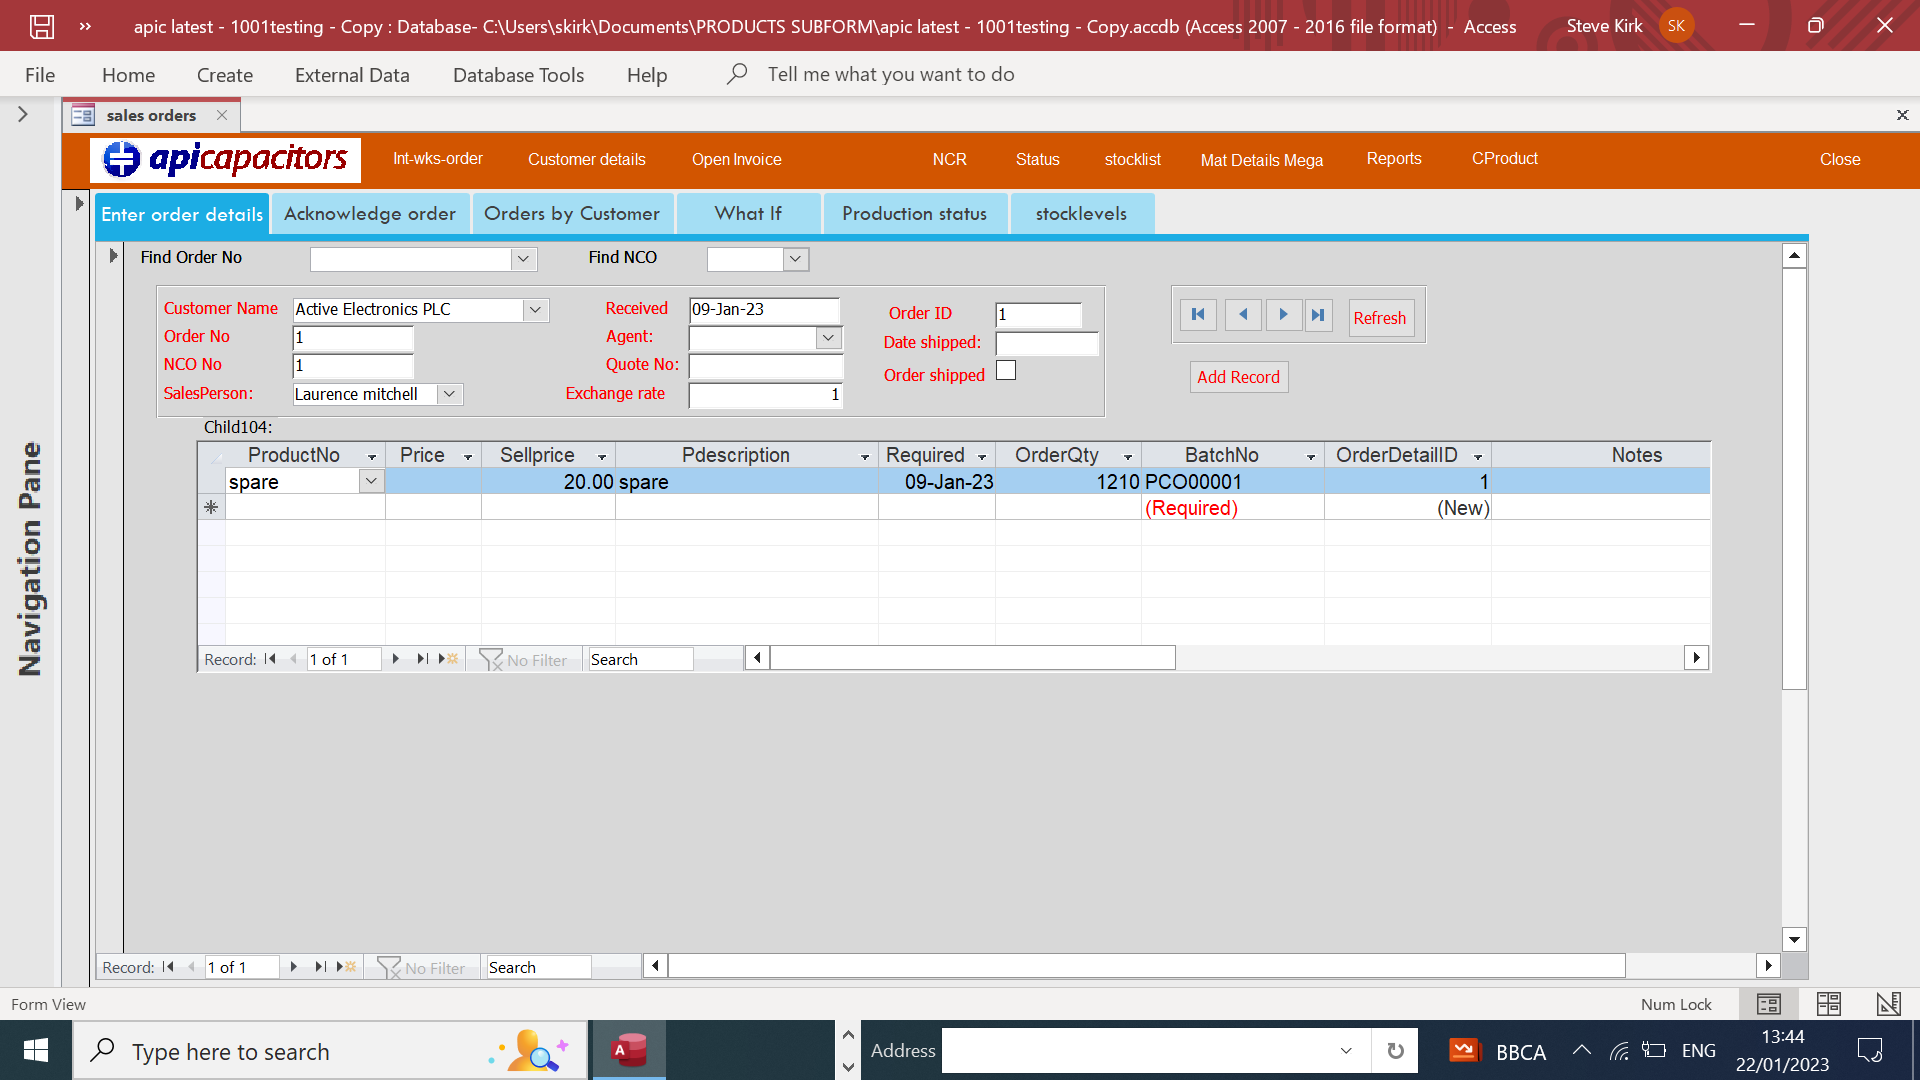
Task: Open the notification center icon
Action: (1870, 1050)
